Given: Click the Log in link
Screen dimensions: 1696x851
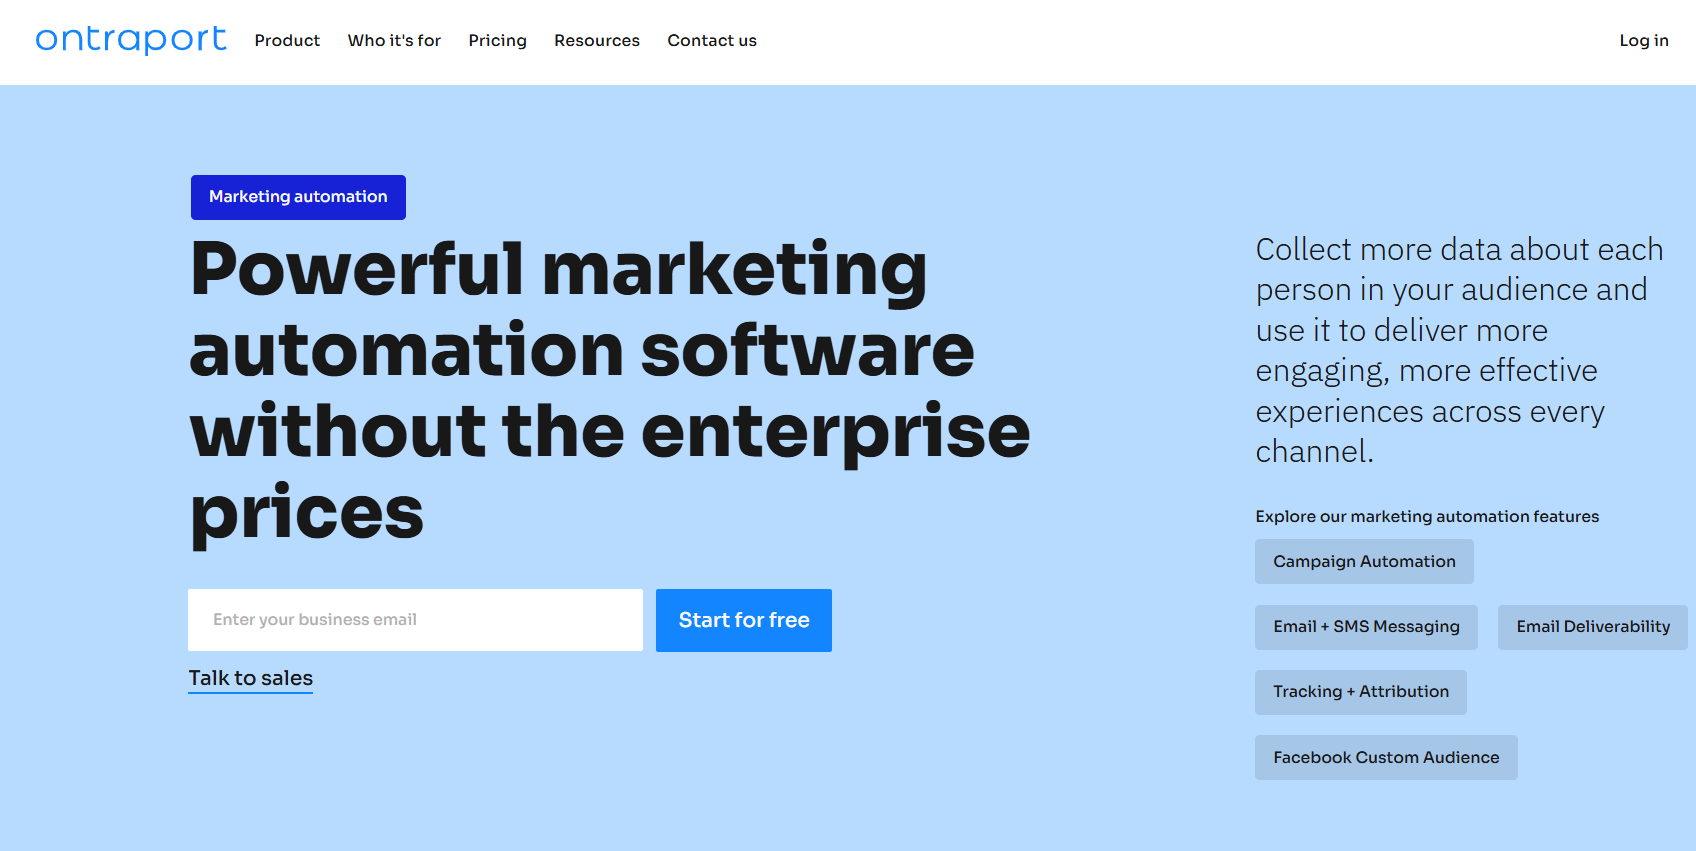Looking at the screenshot, I should click(1643, 41).
